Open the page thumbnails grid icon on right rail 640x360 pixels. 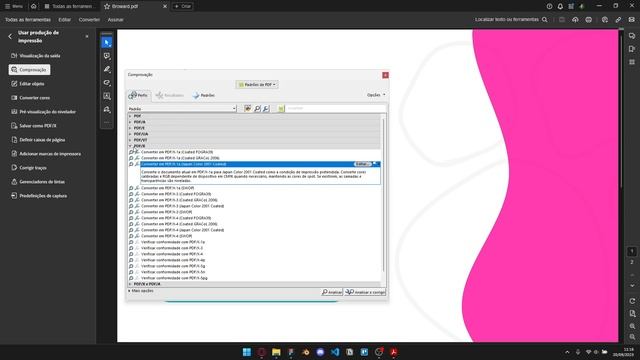(x=632, y=62)
